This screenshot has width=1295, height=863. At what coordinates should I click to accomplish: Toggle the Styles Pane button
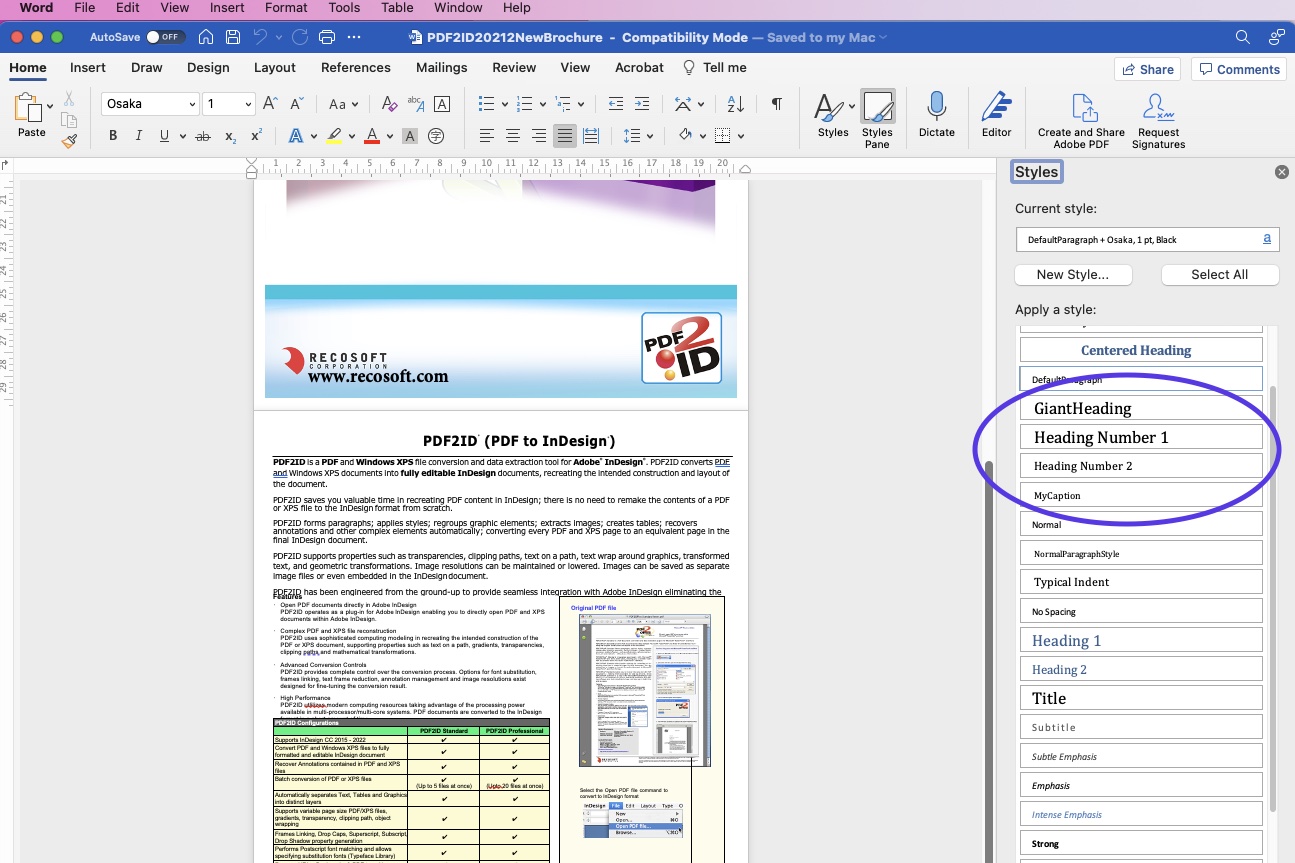pyautogui.click(x=877, y=120)
